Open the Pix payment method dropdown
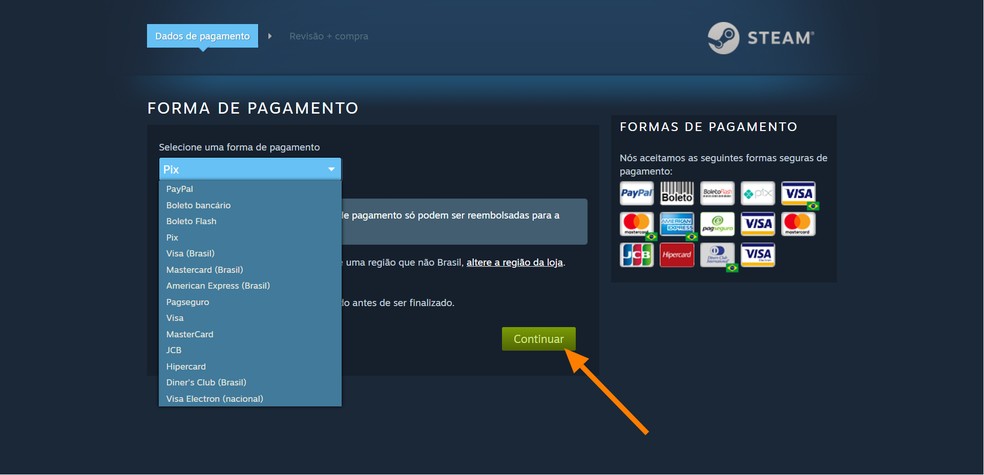Image resolution: width=984 pixels, height=475 pixels. [250, 169]
